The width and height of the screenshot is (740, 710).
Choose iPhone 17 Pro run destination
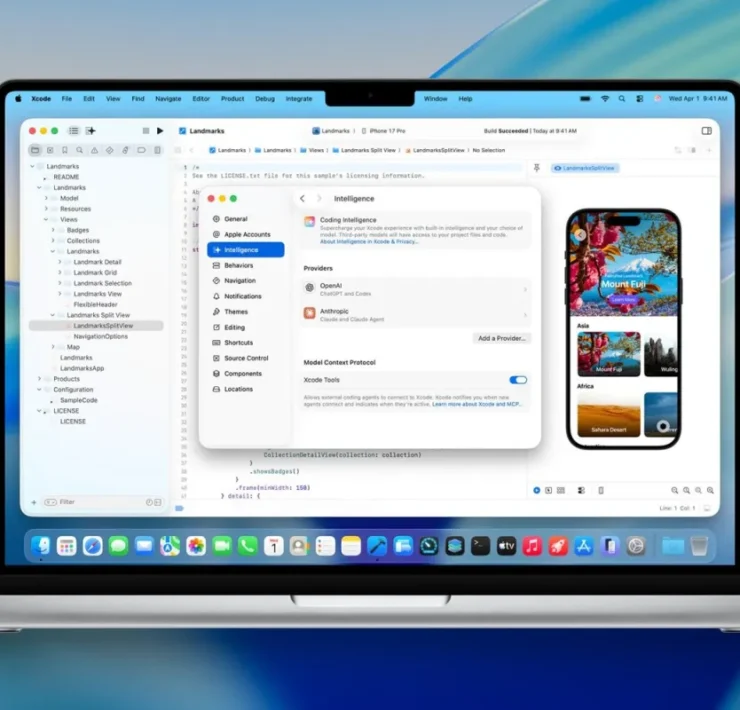383,131
